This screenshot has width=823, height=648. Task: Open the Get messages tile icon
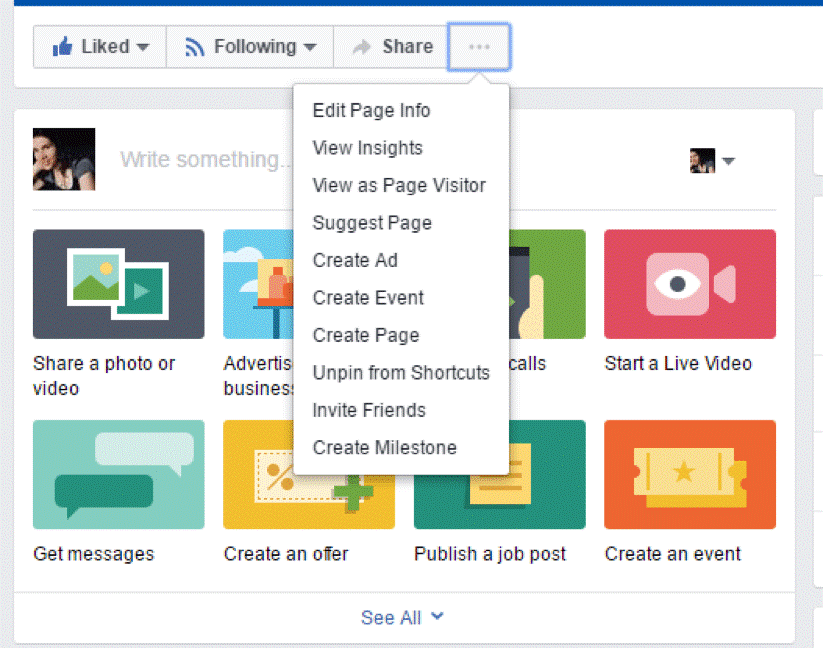pos(118,474)
